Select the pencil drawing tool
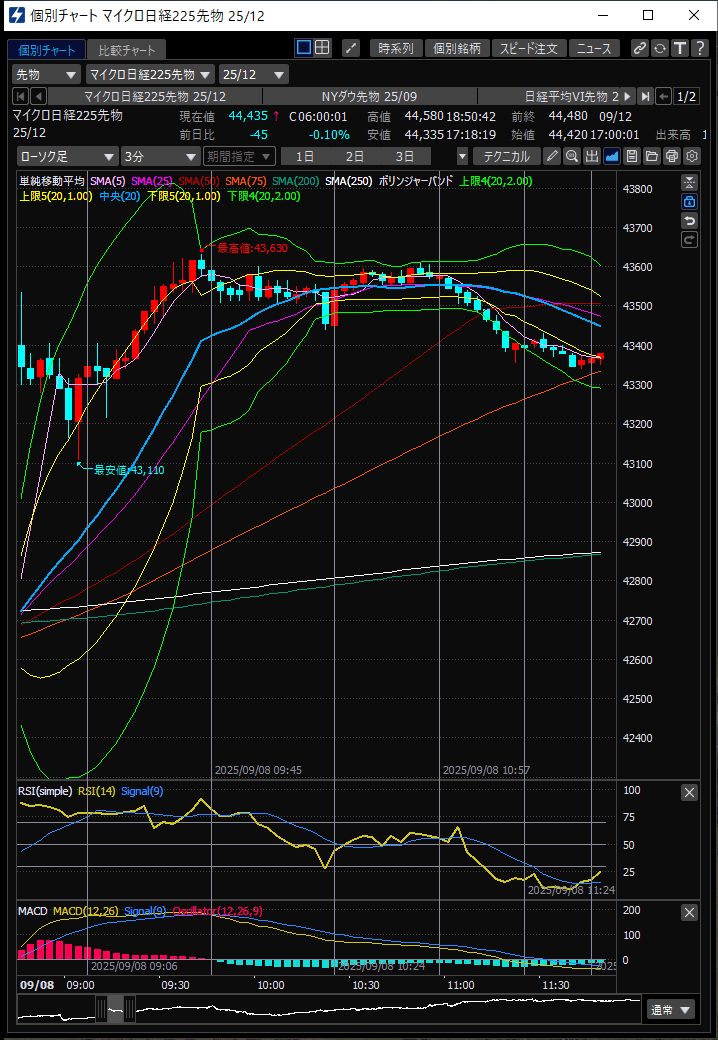 pos(552,157)
